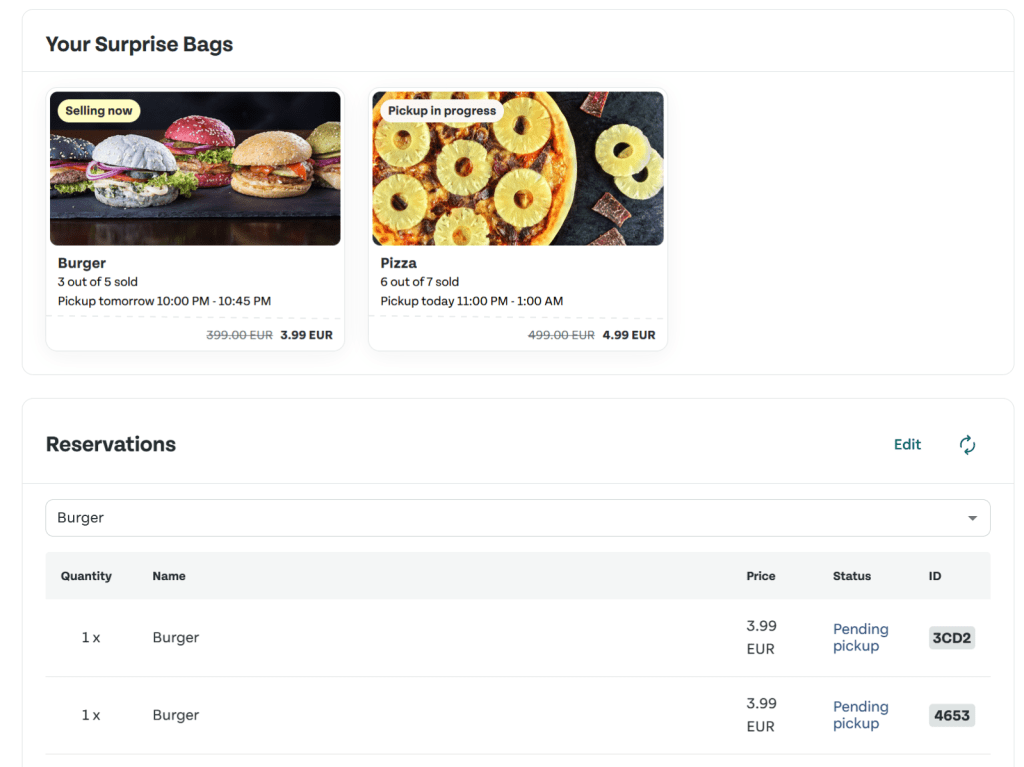This screenshot has width=1024, height=767.
Task: Click the Burger bag 3.99 EUR price
Action: [307, 335]
